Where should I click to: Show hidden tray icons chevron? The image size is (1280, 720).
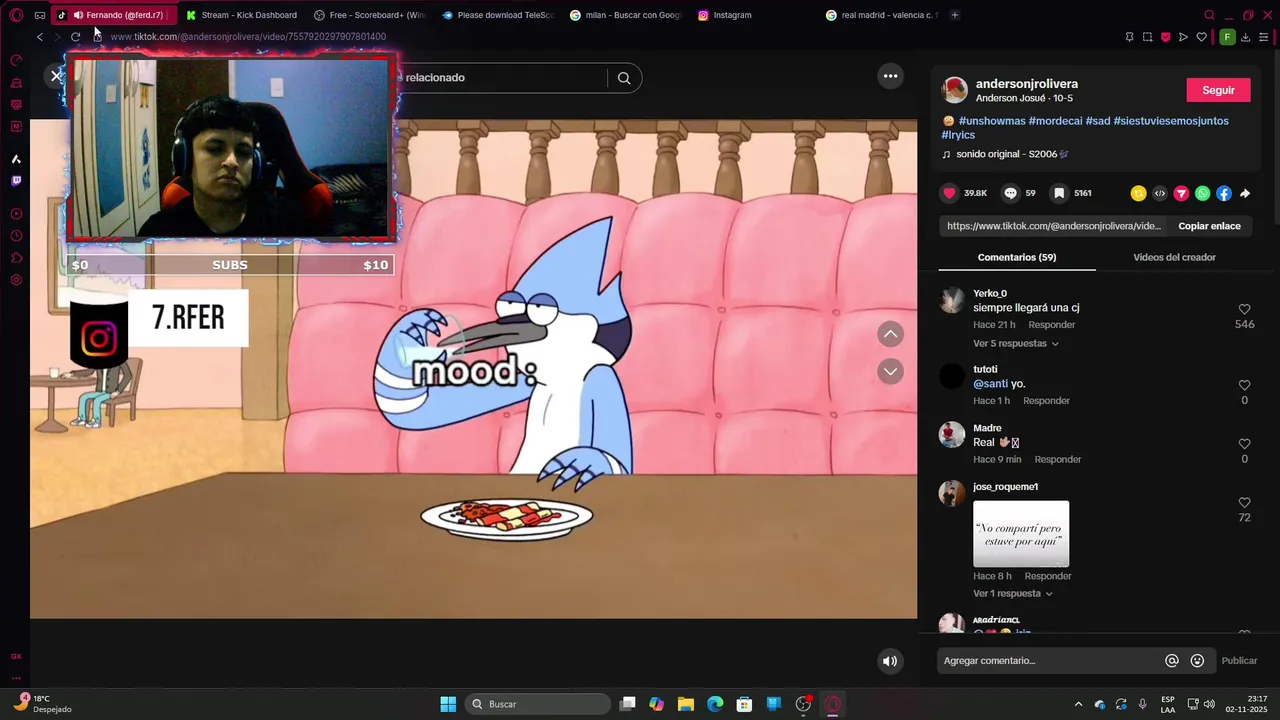point(1078,704)
